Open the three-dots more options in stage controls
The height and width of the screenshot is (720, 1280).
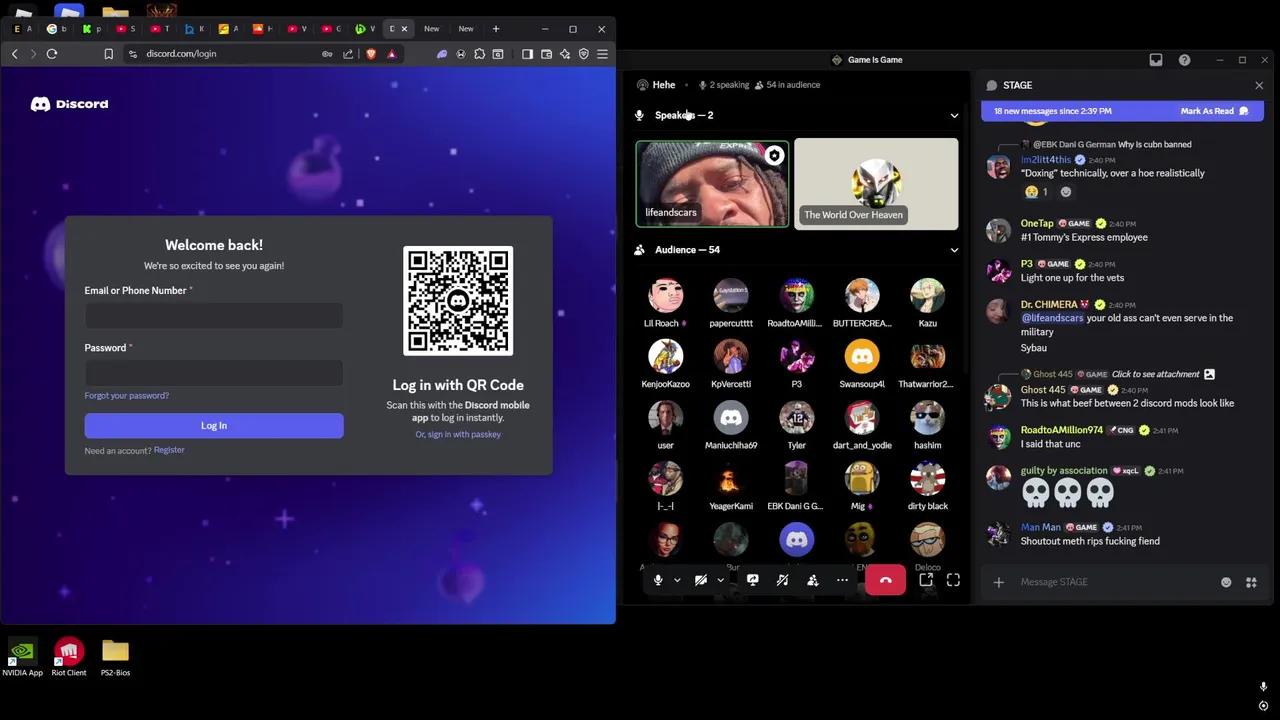coord(842,580)
